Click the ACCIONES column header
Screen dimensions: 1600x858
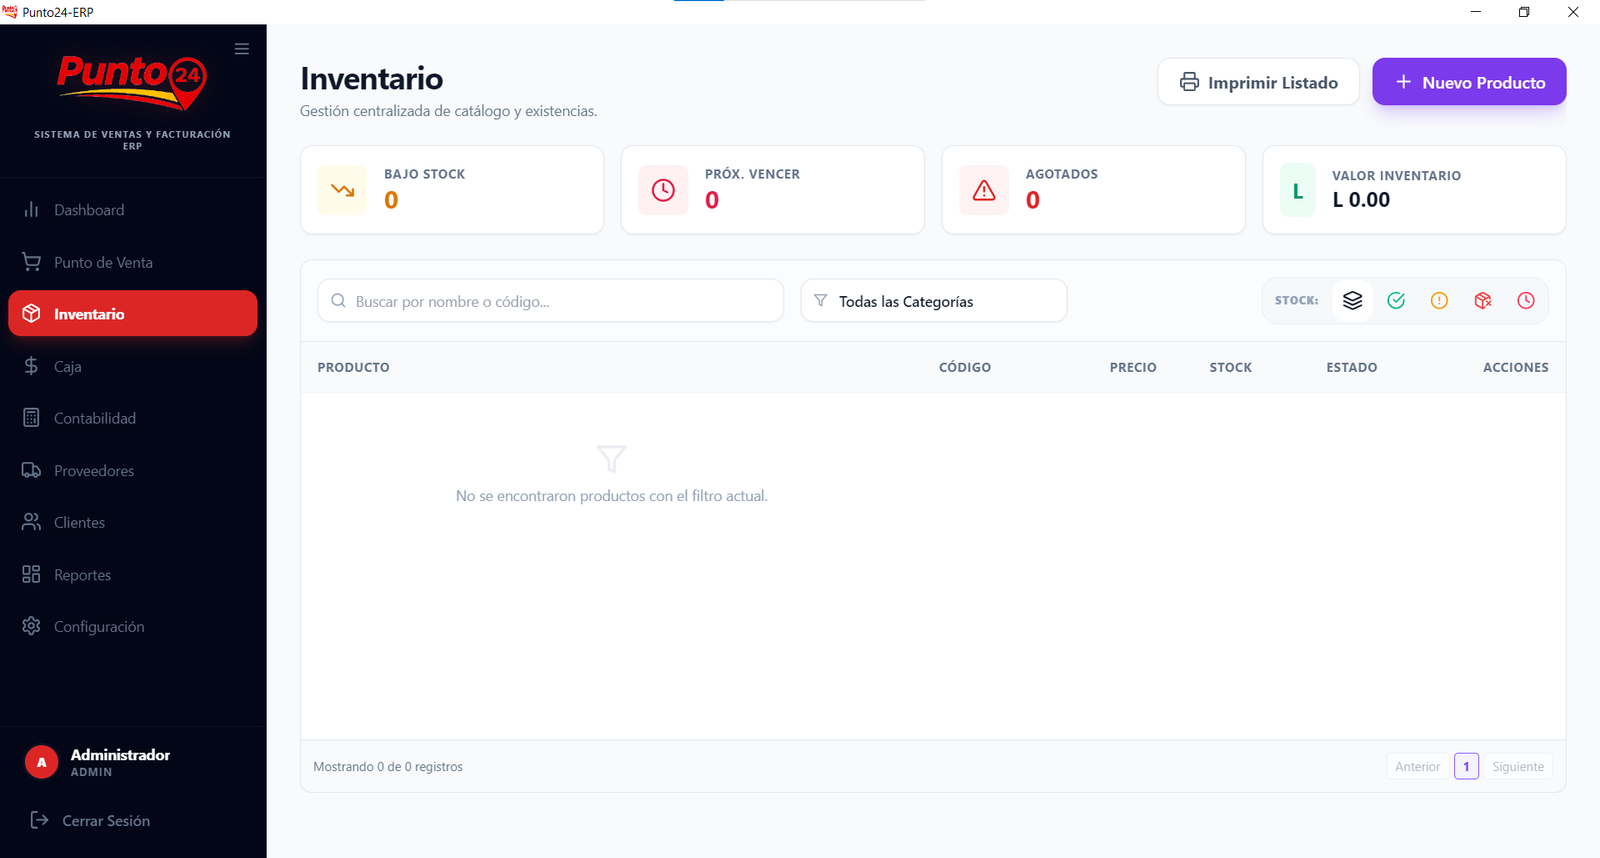tap(1516, 367)
